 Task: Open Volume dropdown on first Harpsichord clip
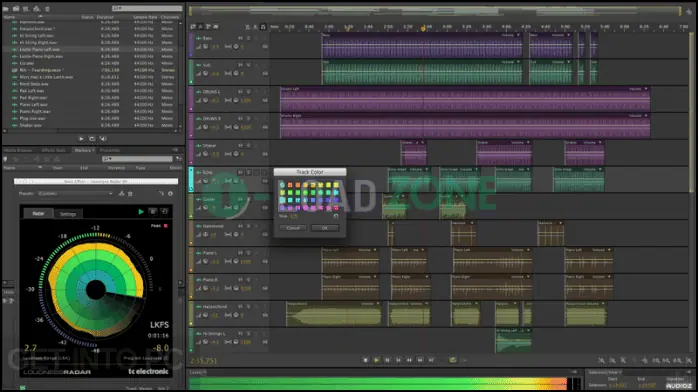coord(378,303)
